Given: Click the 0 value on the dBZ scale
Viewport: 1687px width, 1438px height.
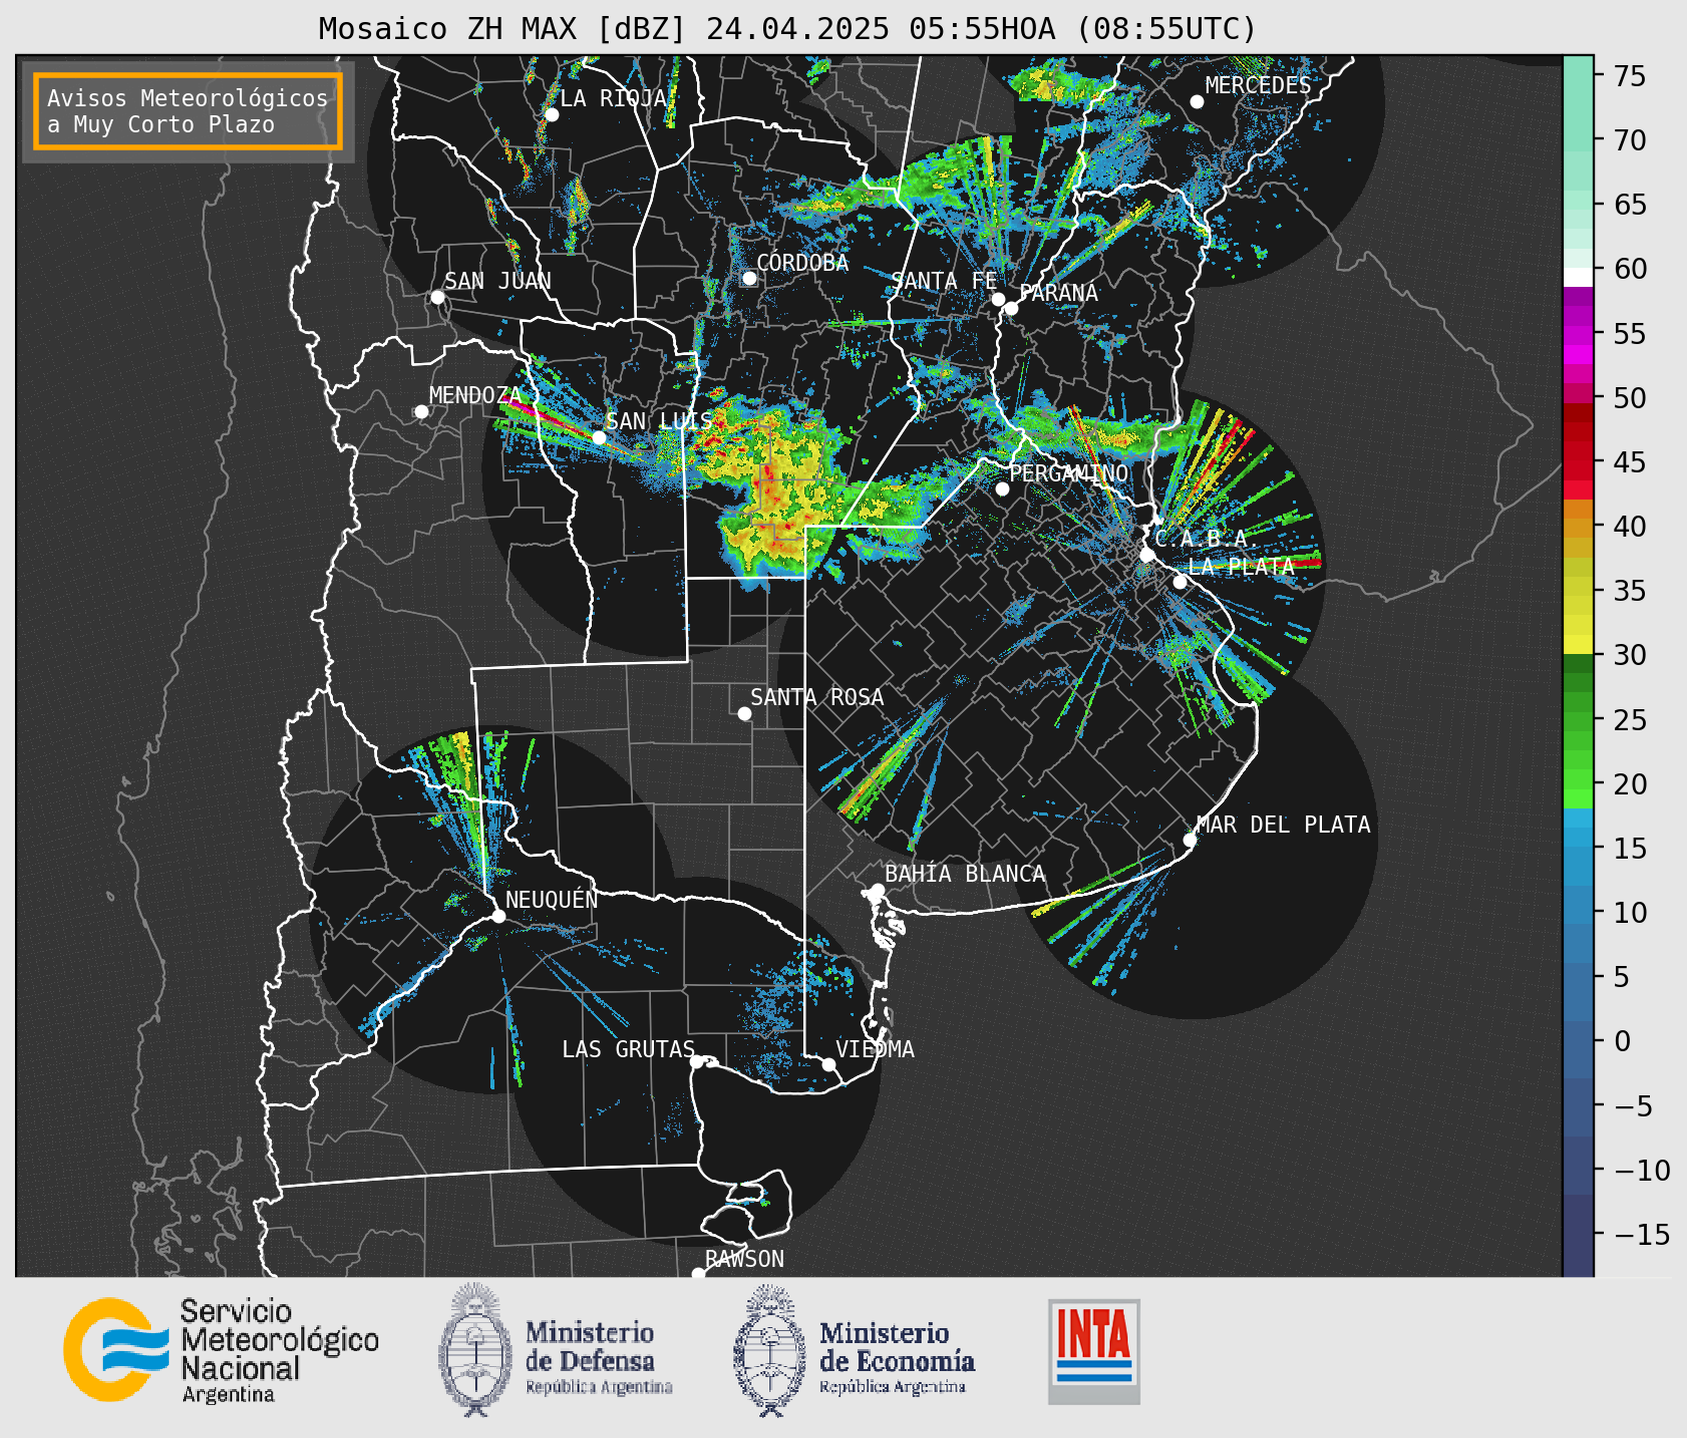Looking at the screenshot, I should (1622, 1041).
